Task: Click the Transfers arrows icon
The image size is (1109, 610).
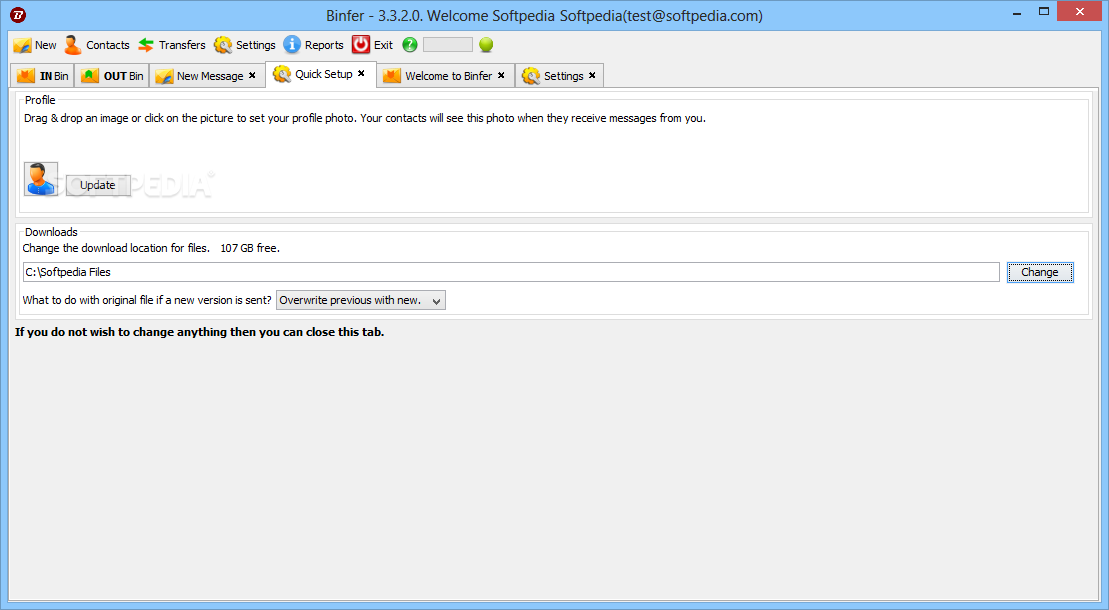Action: click(x=146, y=45)
